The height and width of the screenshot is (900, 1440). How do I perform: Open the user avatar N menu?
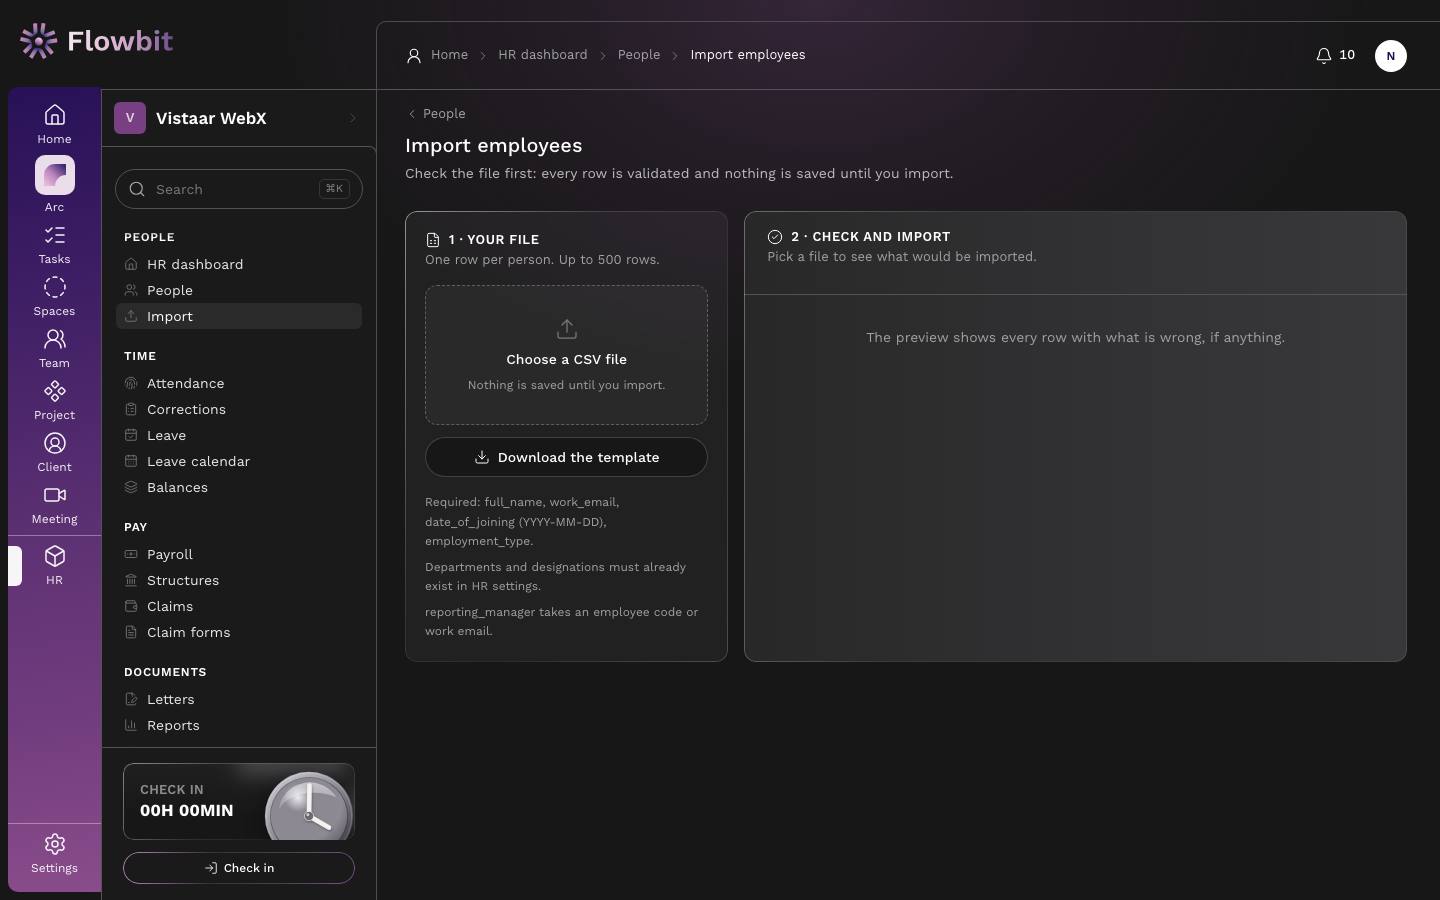coord(1390,56)
